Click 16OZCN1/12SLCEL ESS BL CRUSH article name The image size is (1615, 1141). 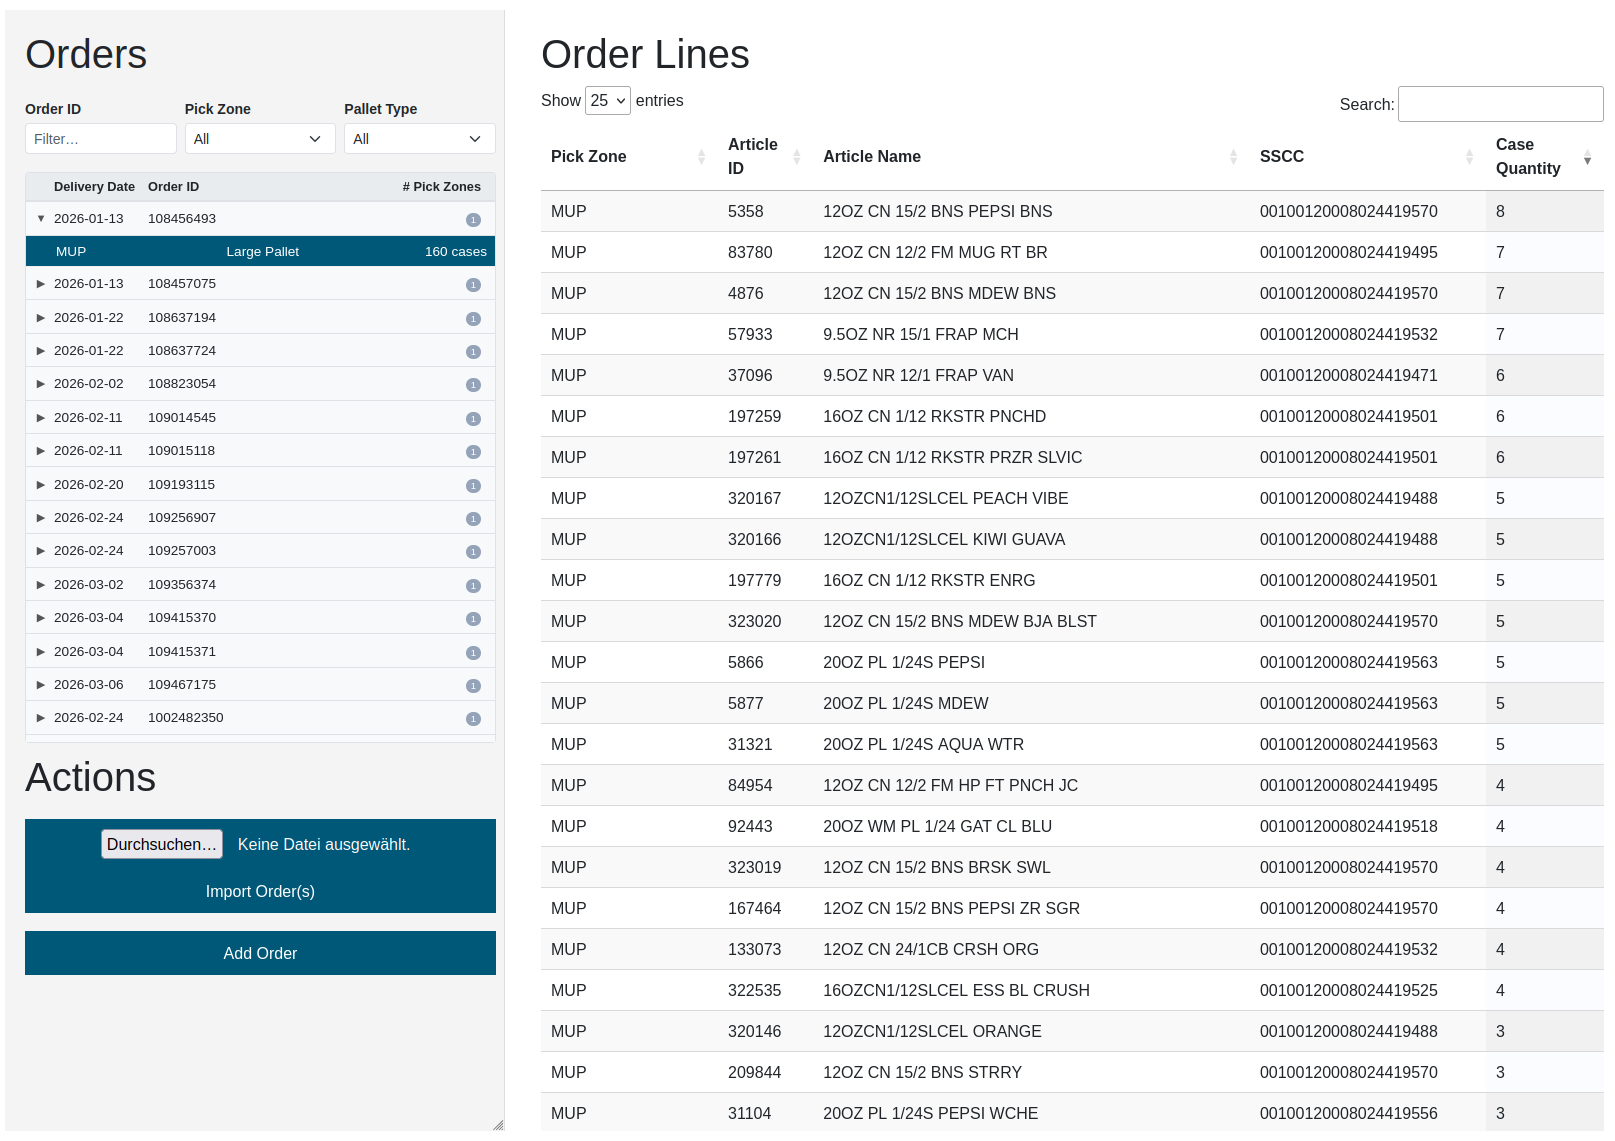pyautogui.click(x=956, y=991)
